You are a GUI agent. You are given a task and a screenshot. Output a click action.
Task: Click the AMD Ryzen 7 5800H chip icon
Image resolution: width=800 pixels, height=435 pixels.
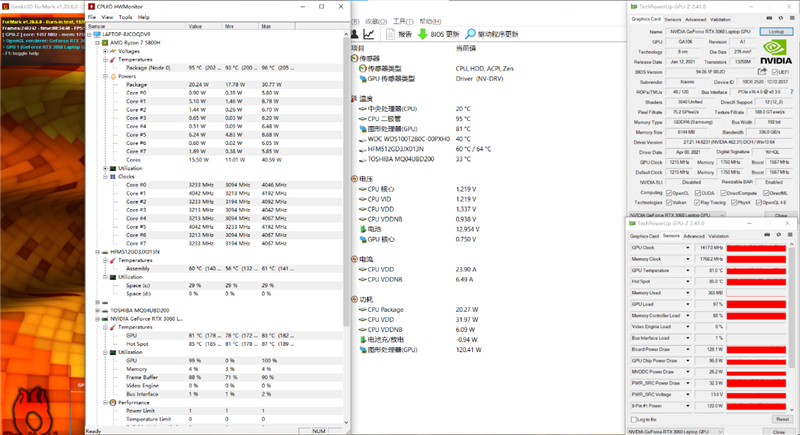(105, 43)
